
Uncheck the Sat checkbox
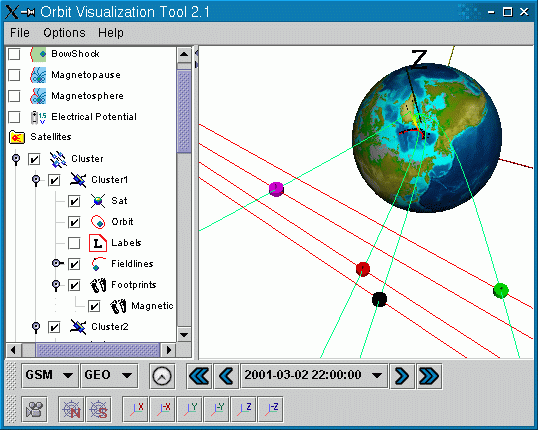pyautogui.click(x=74, y=201)
